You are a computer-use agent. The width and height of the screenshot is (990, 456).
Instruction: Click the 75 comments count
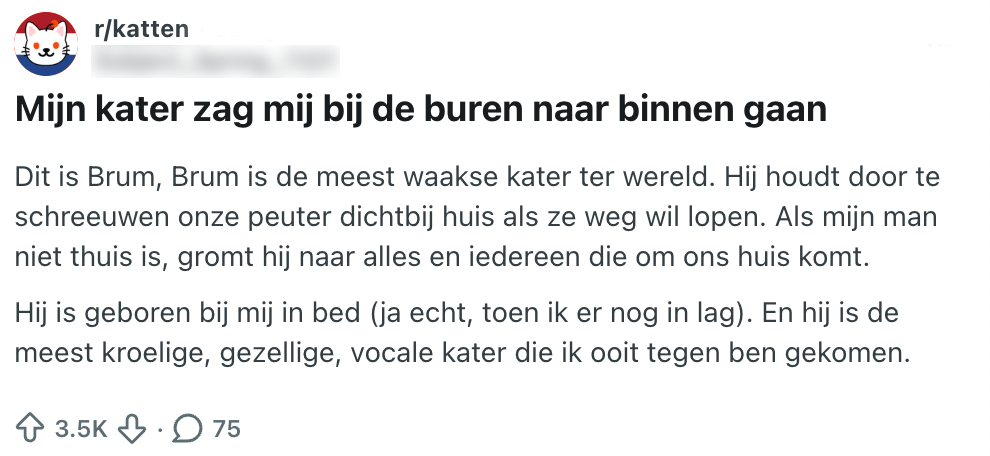pyautogui.click(x=227, y=429)
